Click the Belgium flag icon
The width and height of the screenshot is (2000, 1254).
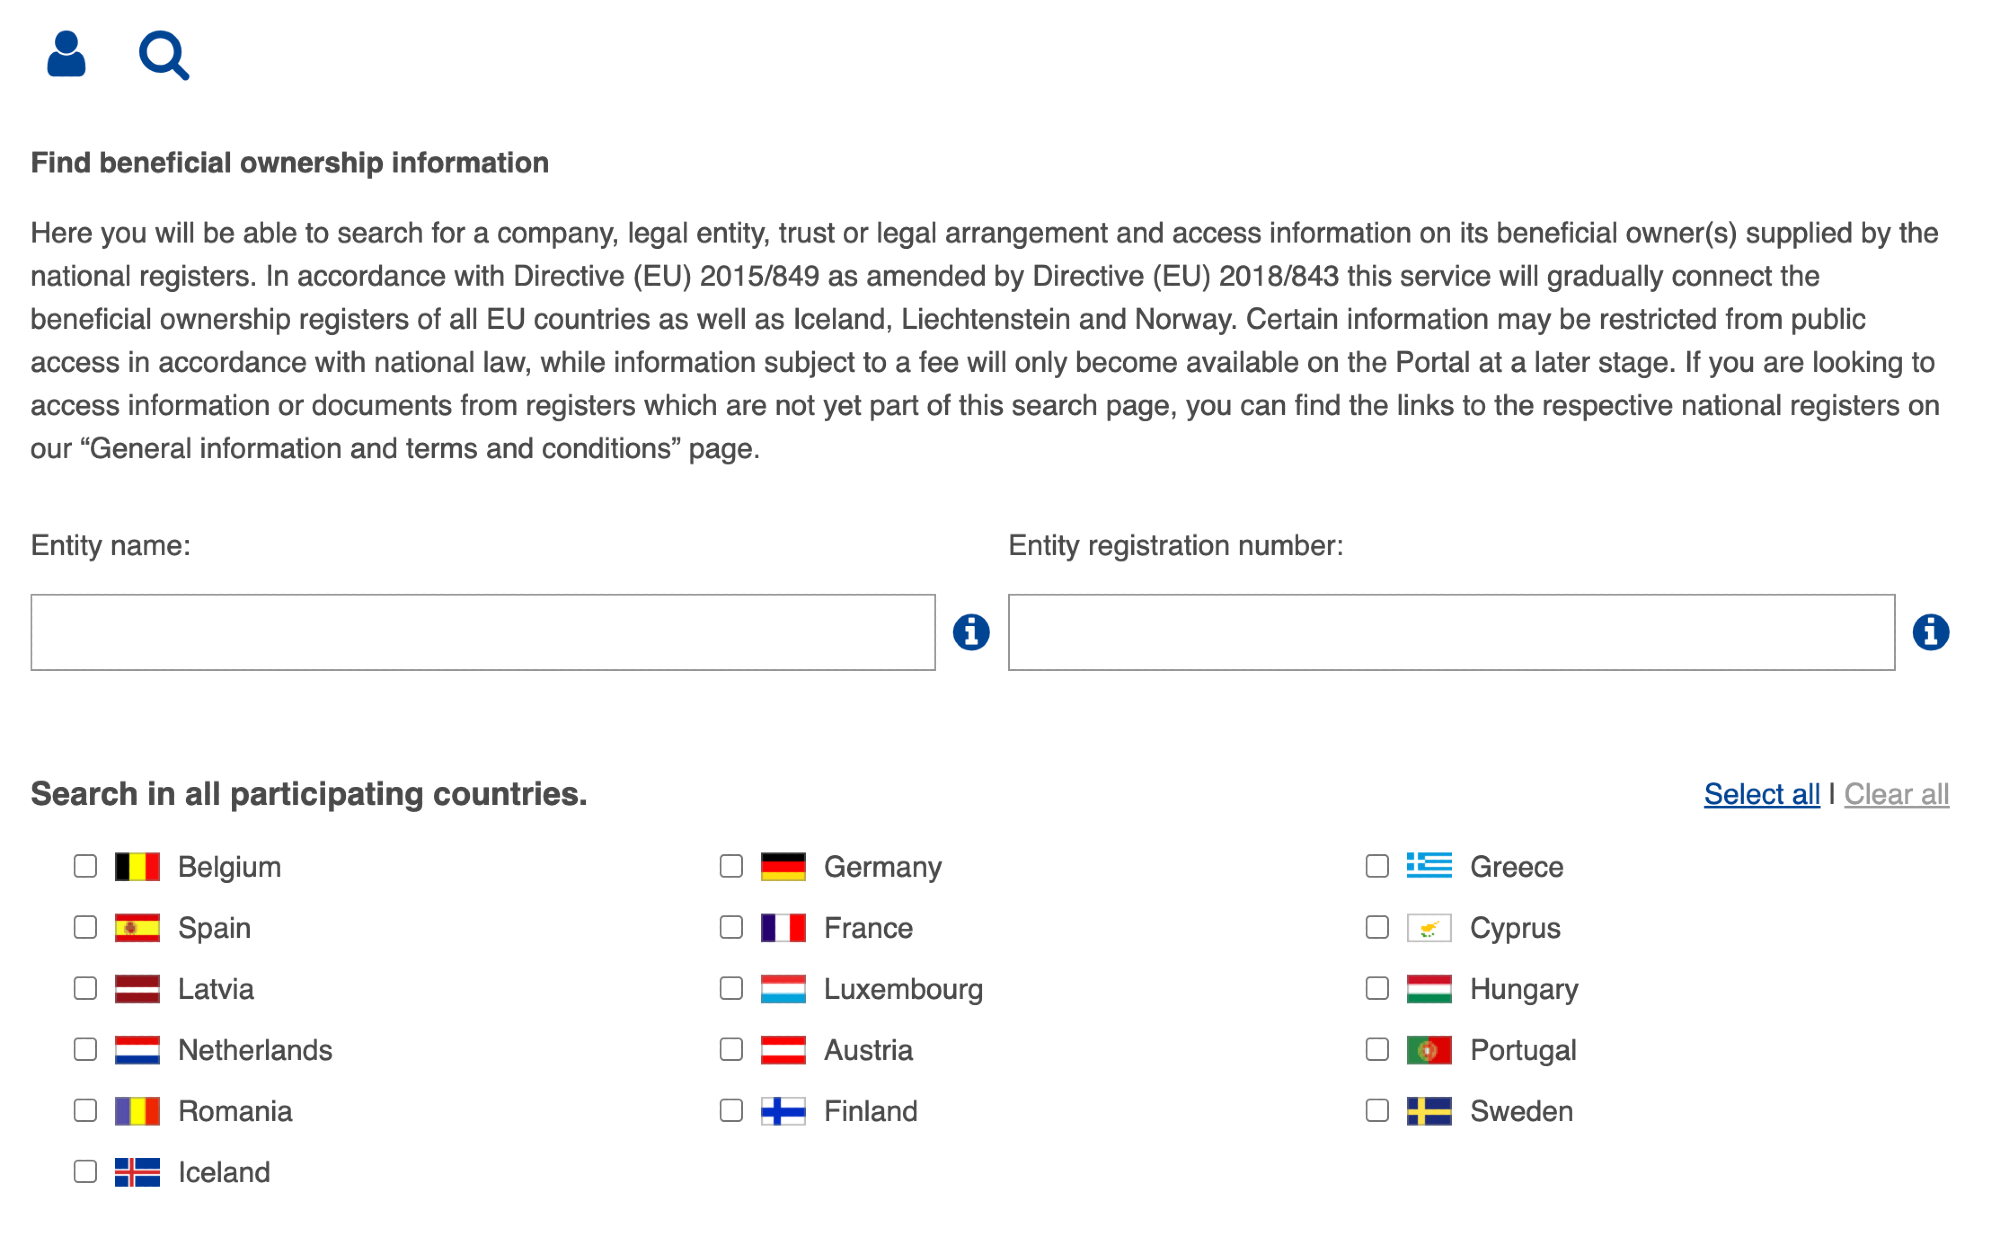coord(137,866)
